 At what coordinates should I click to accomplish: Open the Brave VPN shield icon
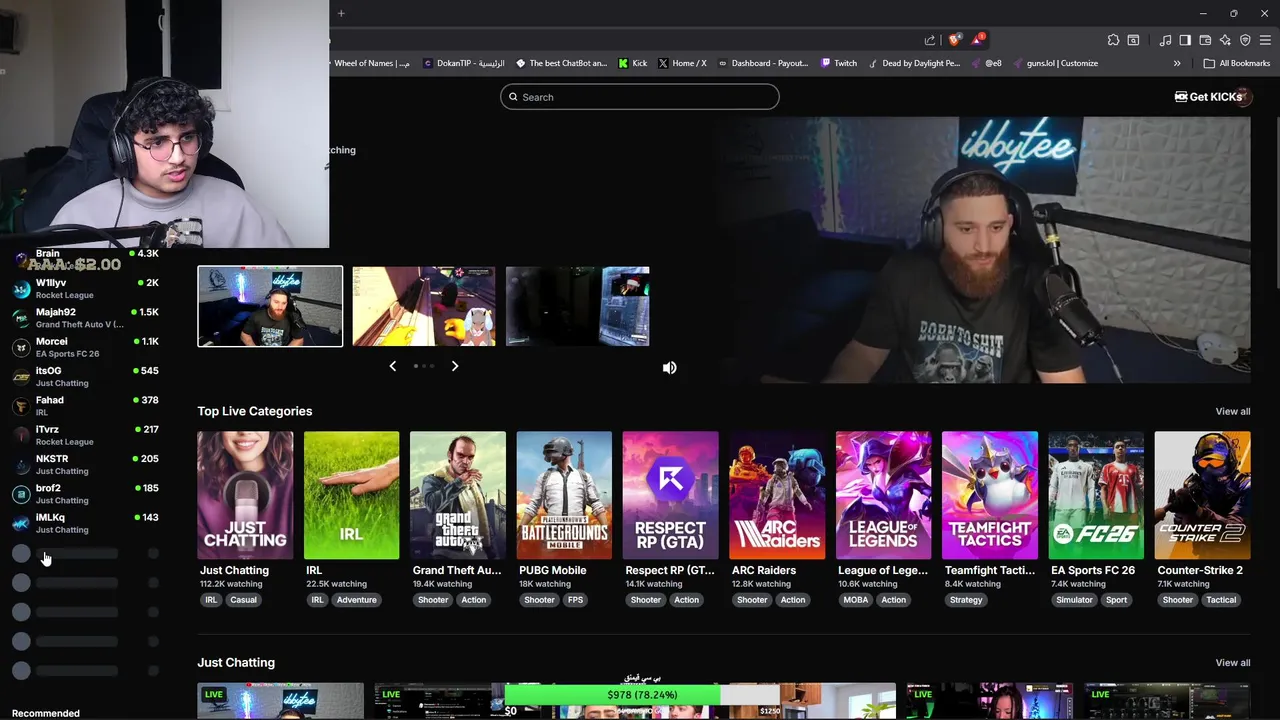click(1245, 40)
